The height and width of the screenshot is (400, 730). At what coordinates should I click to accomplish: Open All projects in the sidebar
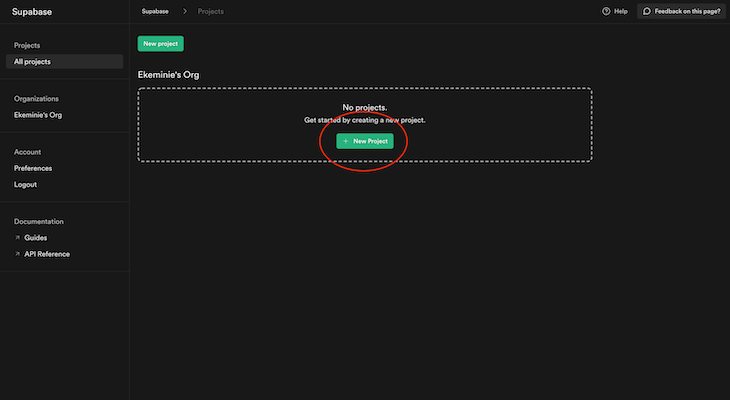pos(32,62)
